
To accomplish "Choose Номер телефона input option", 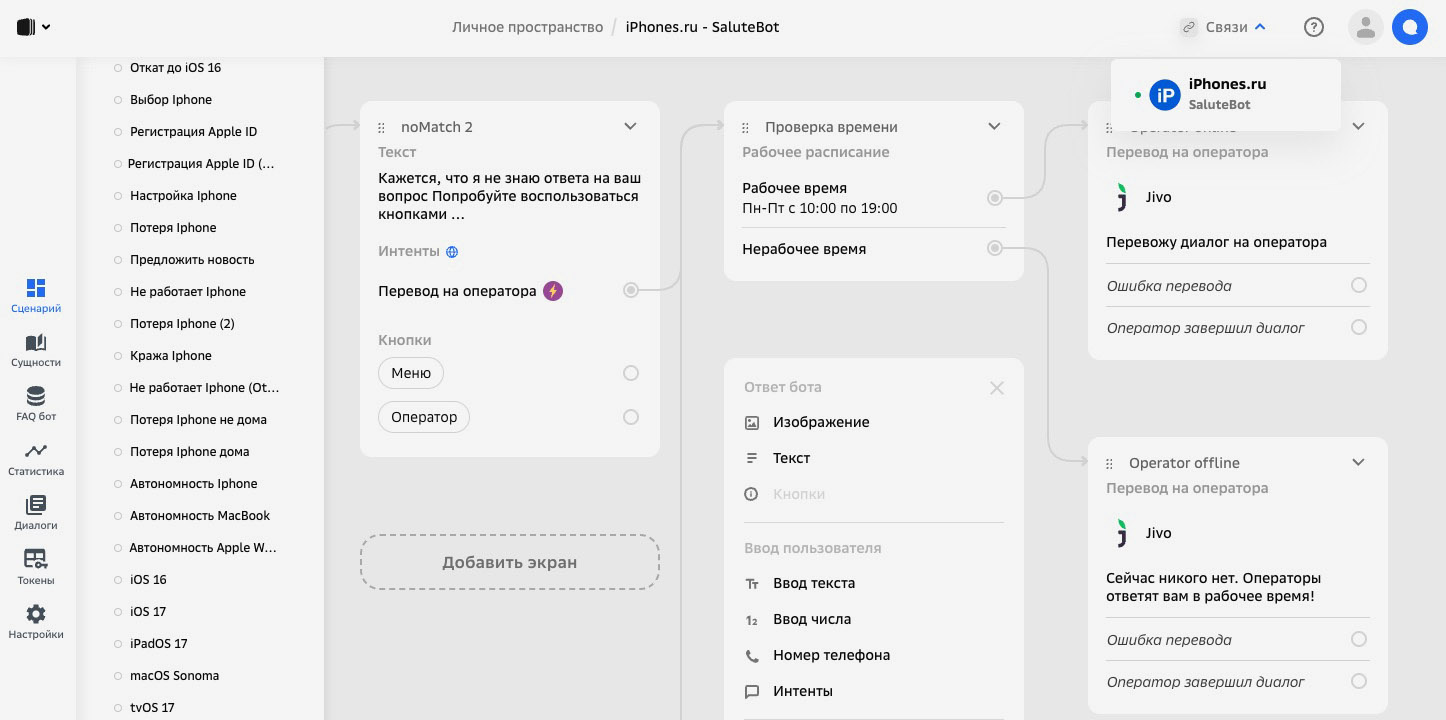I will pyautogui.click(x=830, y=655).
